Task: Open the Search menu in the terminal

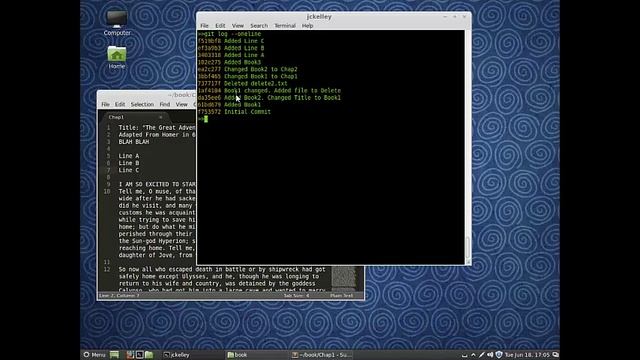Action: [x=259, y=26]
